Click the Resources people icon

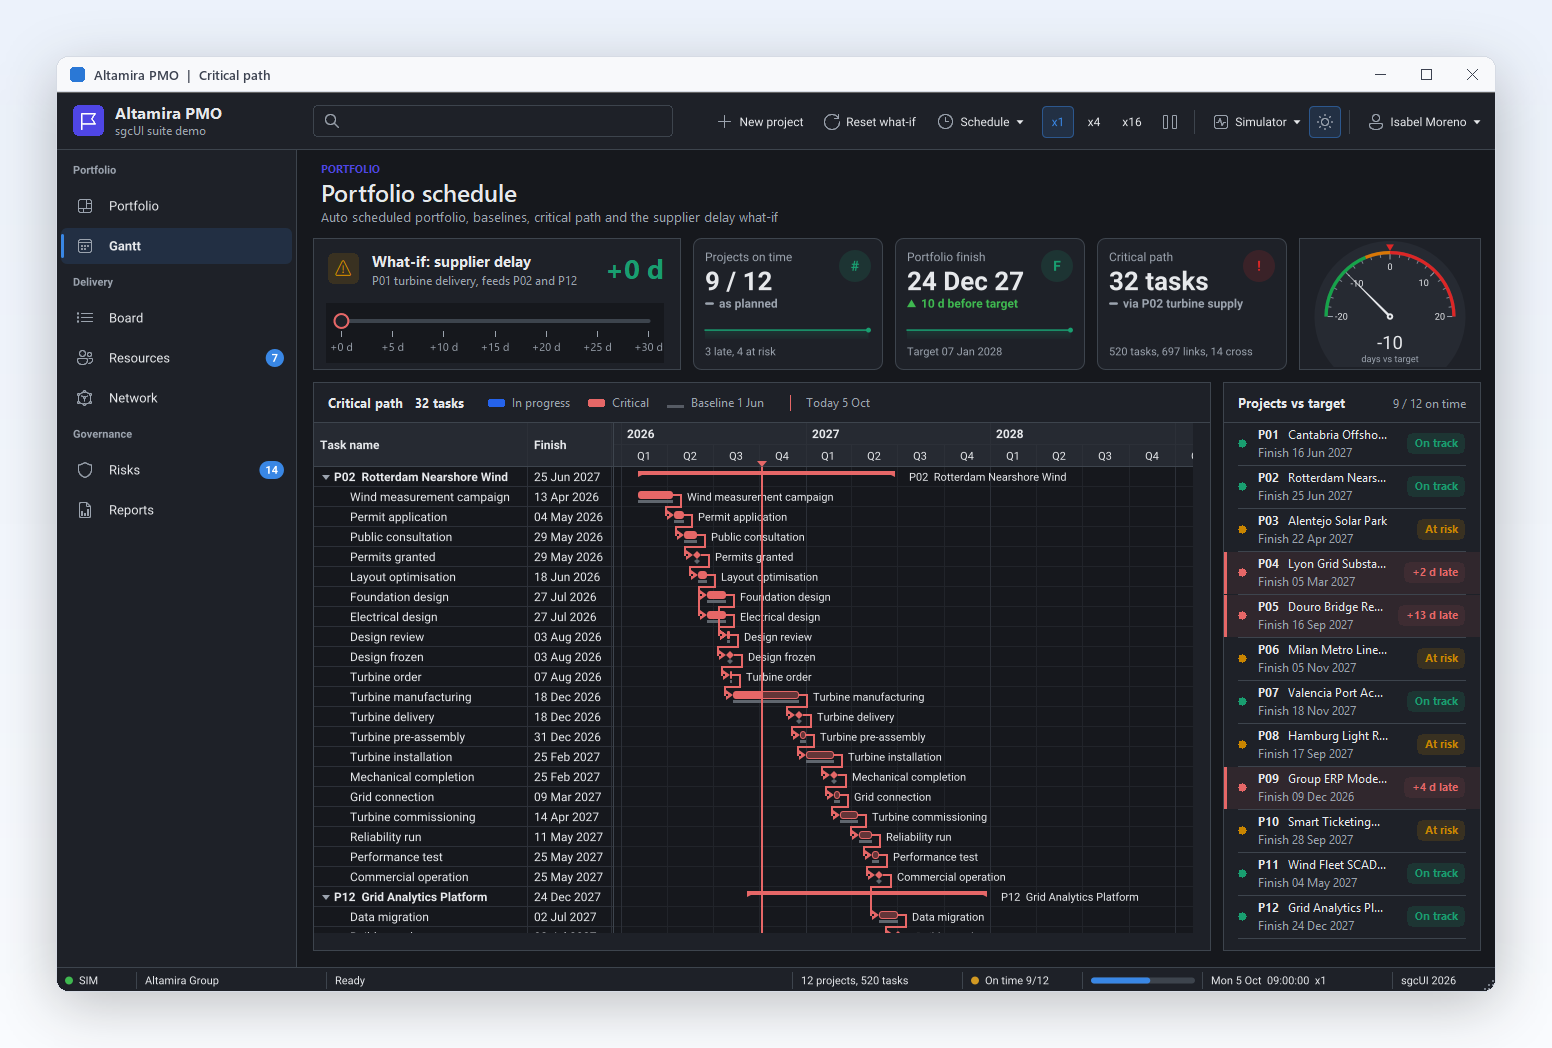click(x=85, y=358)
